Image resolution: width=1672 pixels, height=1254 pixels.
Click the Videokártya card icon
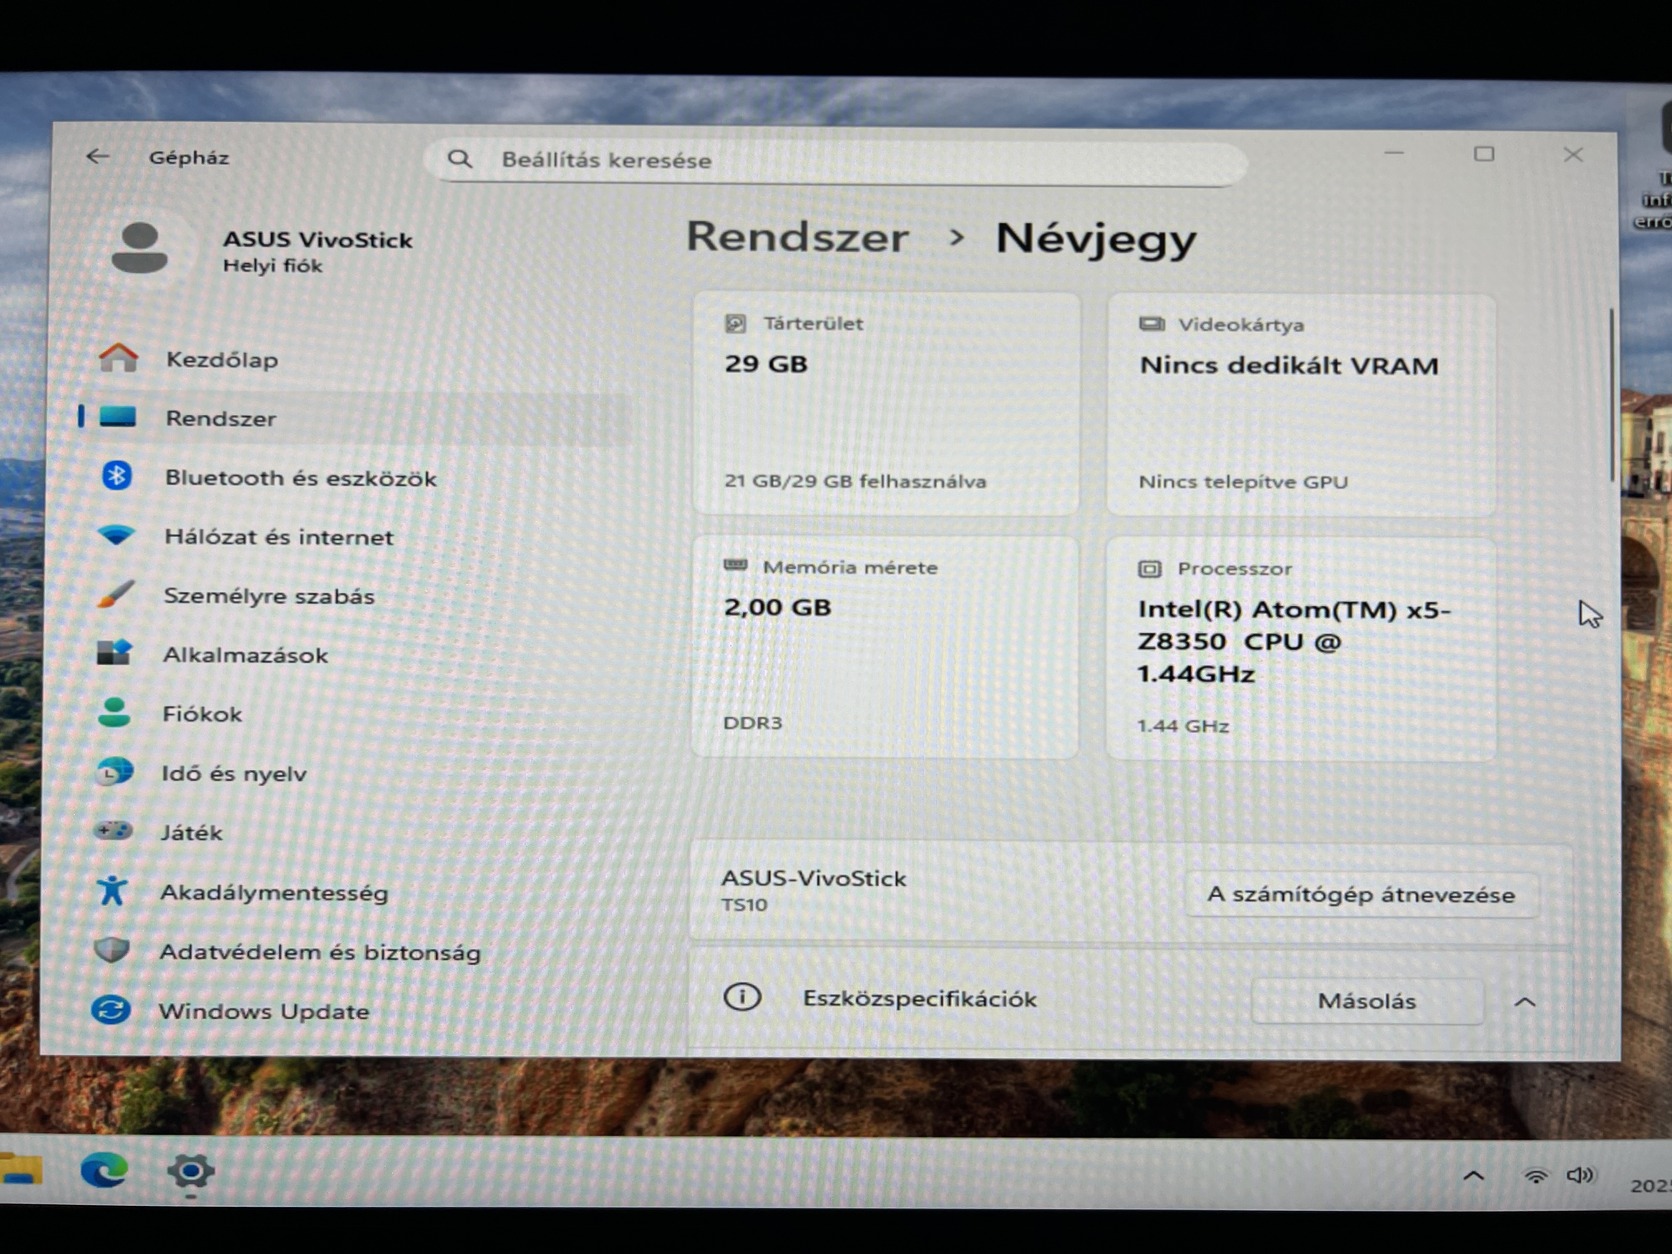coord(1152,324)
